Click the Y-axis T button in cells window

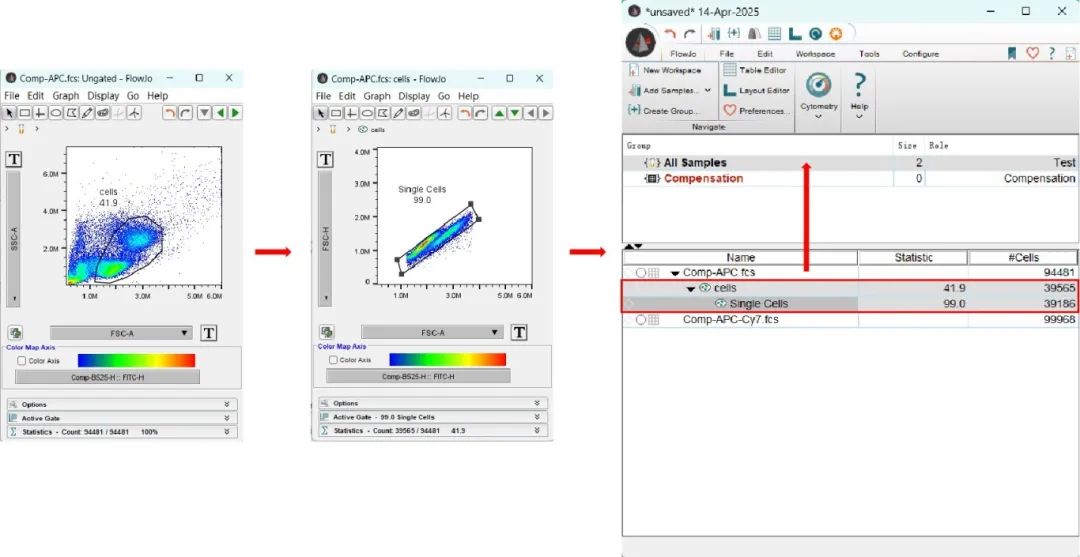[325, 160]
